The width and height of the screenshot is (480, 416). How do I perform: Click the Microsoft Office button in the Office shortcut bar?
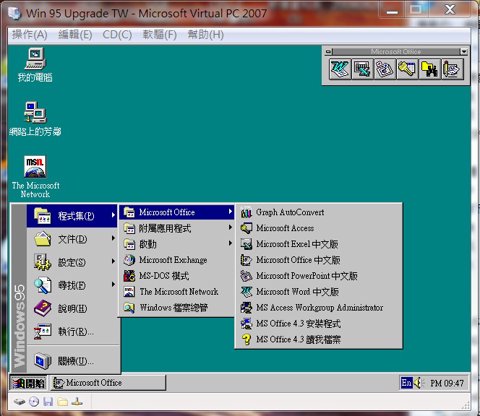[x=452, y=69]
